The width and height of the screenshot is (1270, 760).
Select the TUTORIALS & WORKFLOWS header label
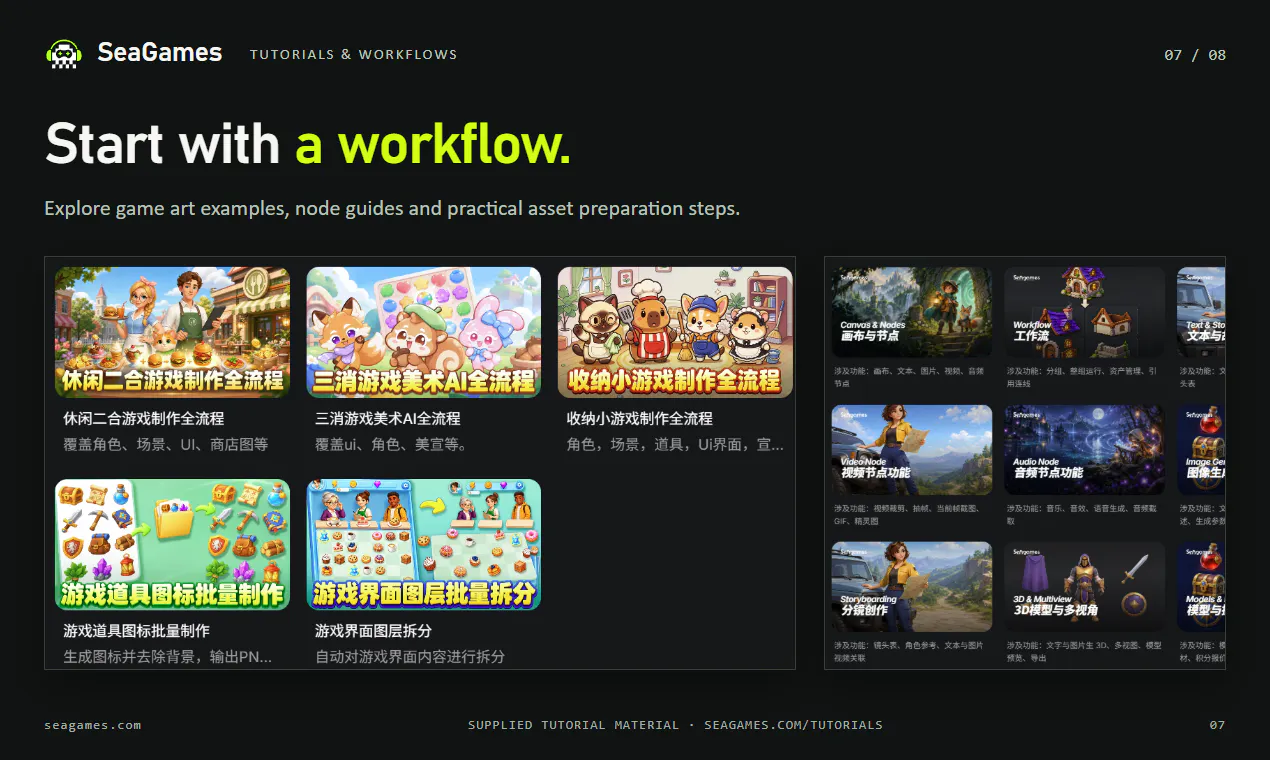click(x=354, y=55)
